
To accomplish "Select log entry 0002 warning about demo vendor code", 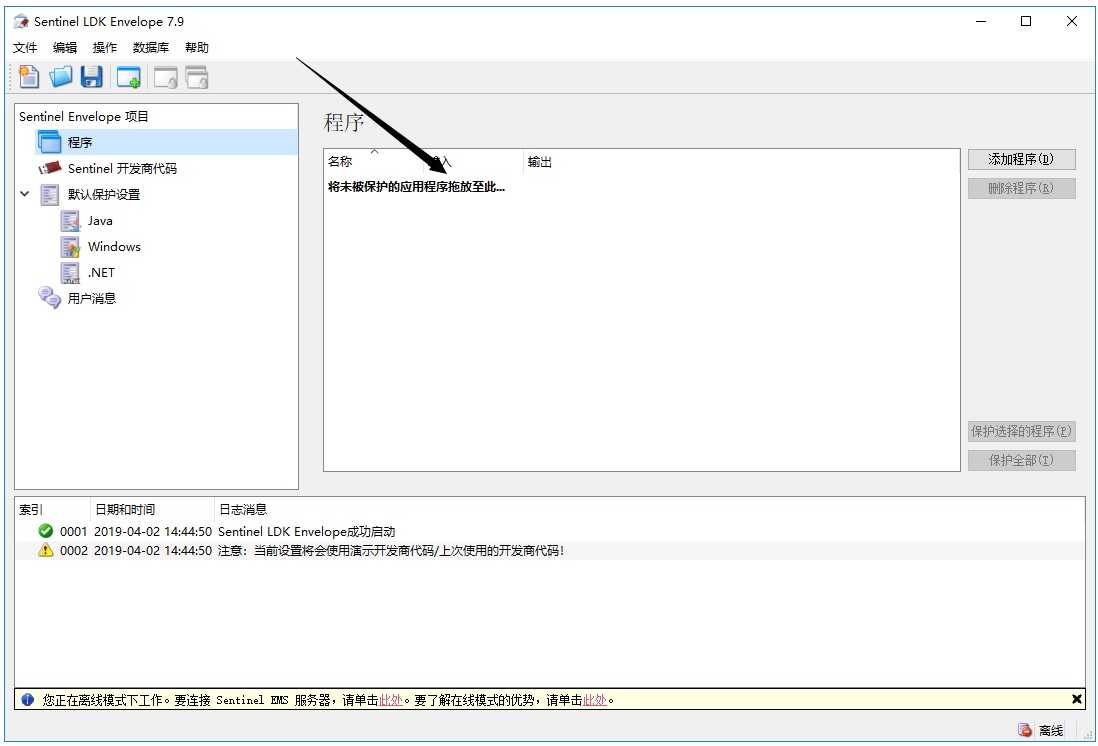I will 550,551.
